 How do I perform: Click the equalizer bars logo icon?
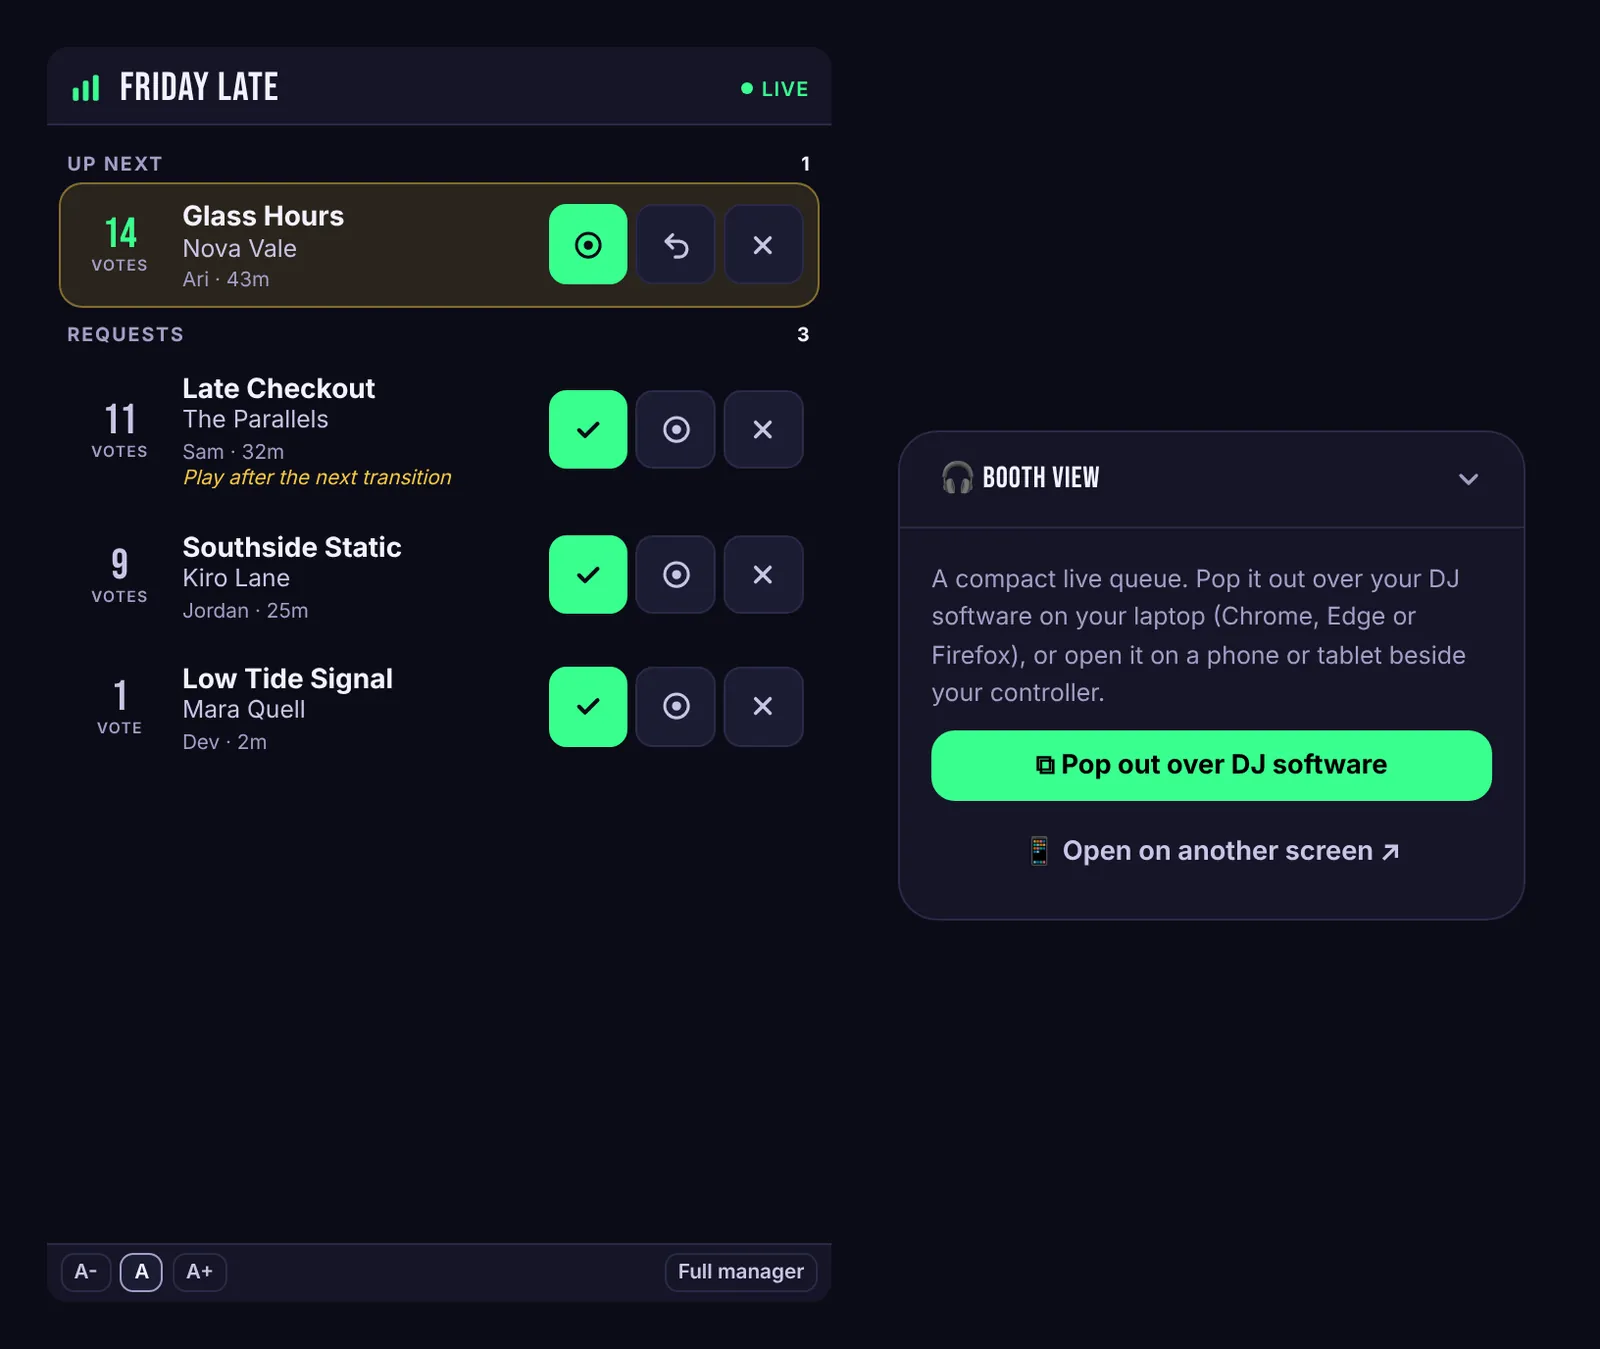point(86,88)
